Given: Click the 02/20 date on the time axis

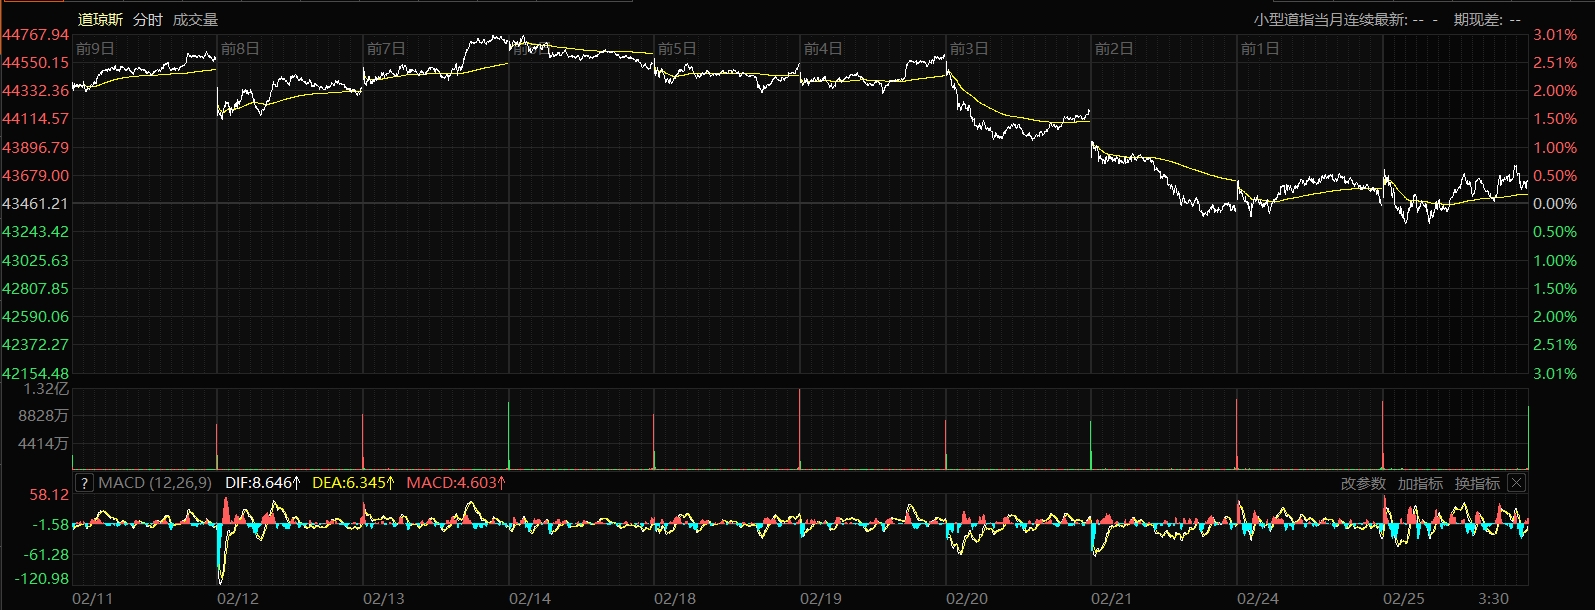Looking at the screenshot, I should [x=967, y=598].
